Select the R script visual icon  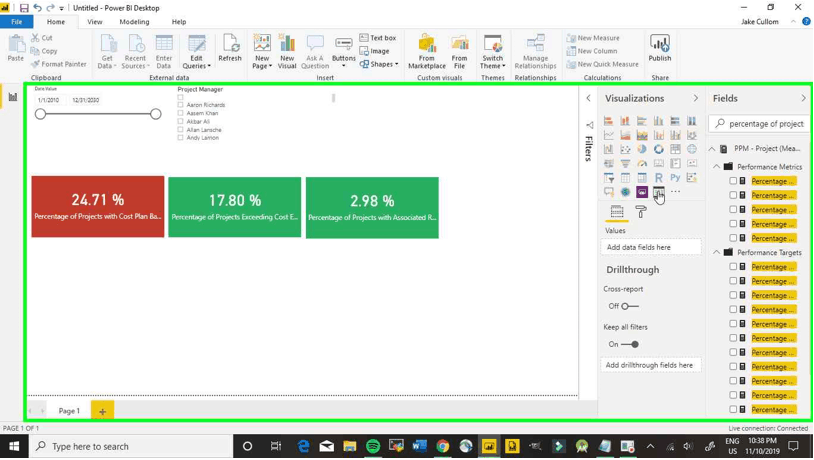pyautogui.click(x=659, y=177)
